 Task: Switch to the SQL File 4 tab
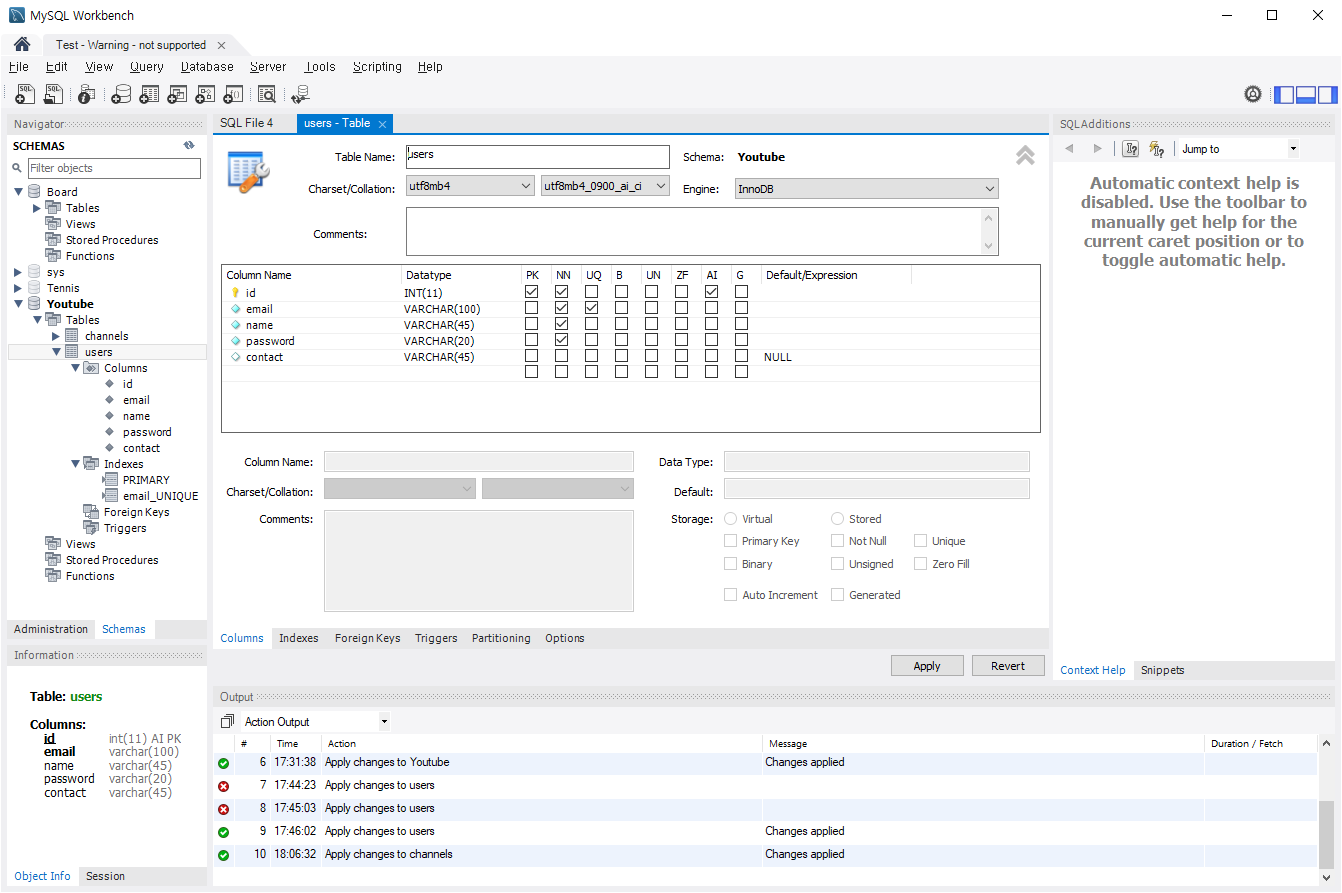click(246, 123)
